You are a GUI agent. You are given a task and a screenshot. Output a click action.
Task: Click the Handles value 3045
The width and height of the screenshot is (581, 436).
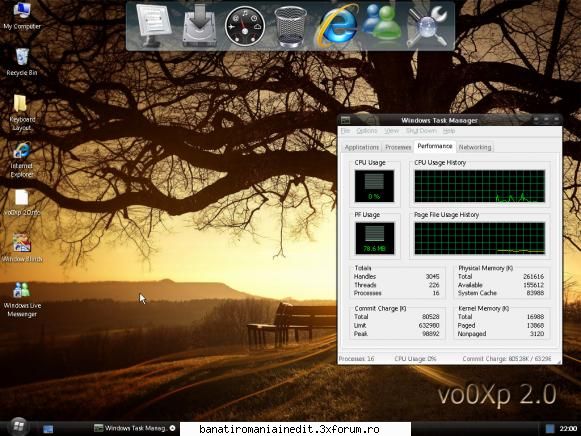coord(432,277)
